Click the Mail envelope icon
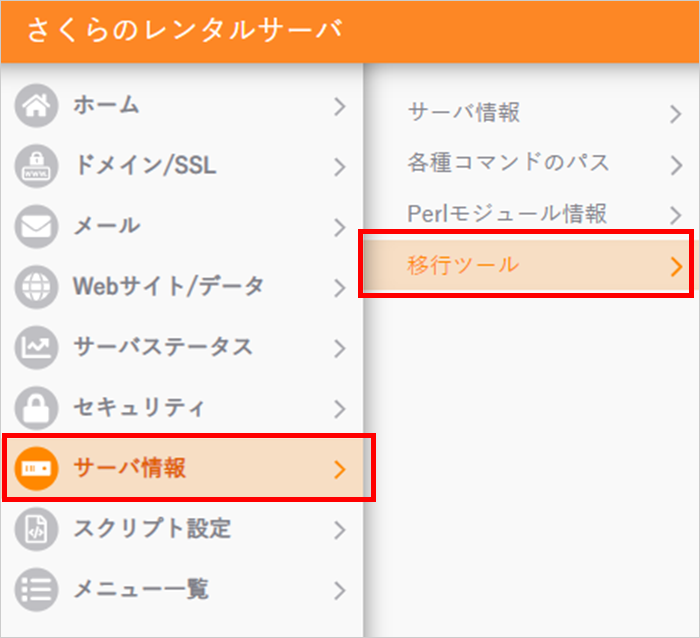Viewport: 700px width, 638px height. [x=38, y=227]
